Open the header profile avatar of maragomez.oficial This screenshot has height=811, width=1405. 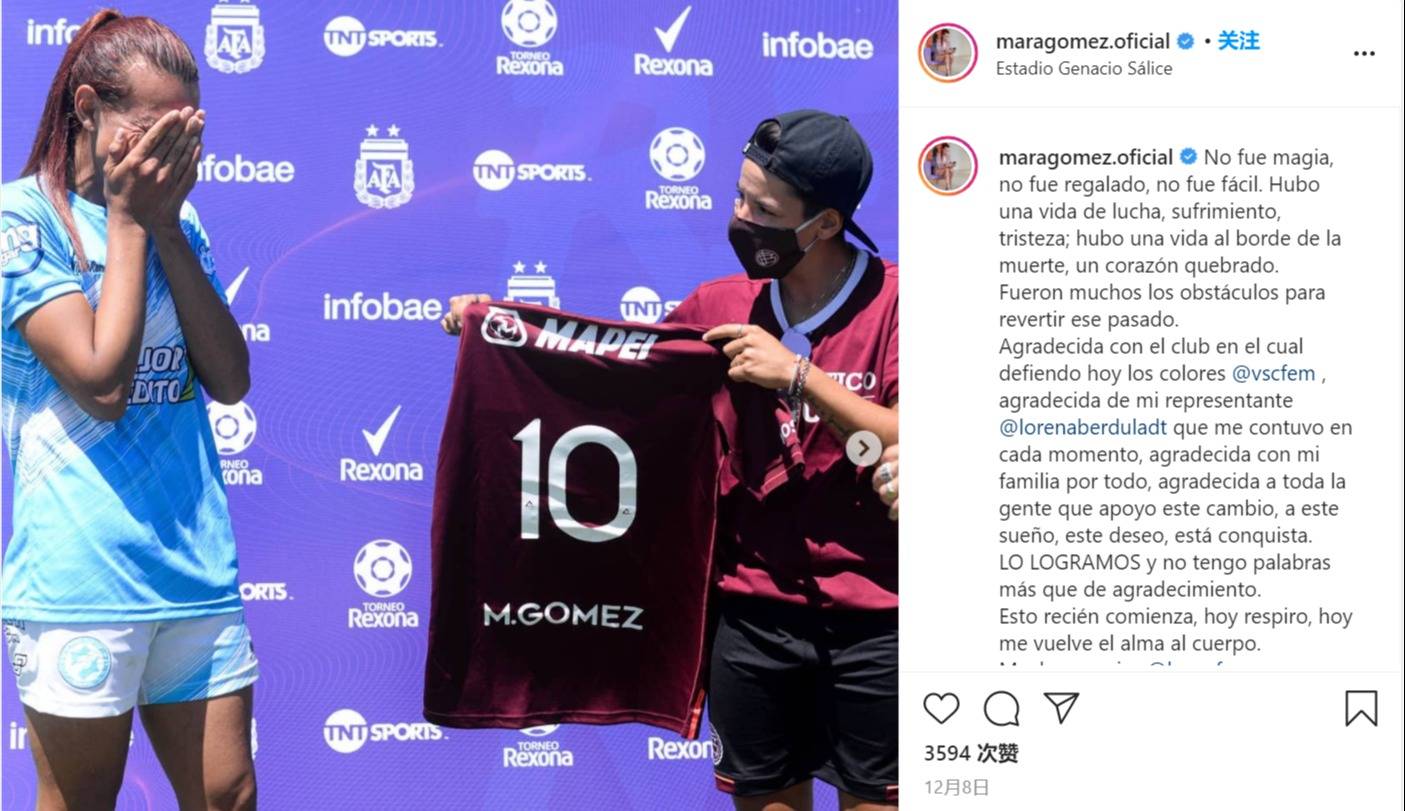[948, 53]
